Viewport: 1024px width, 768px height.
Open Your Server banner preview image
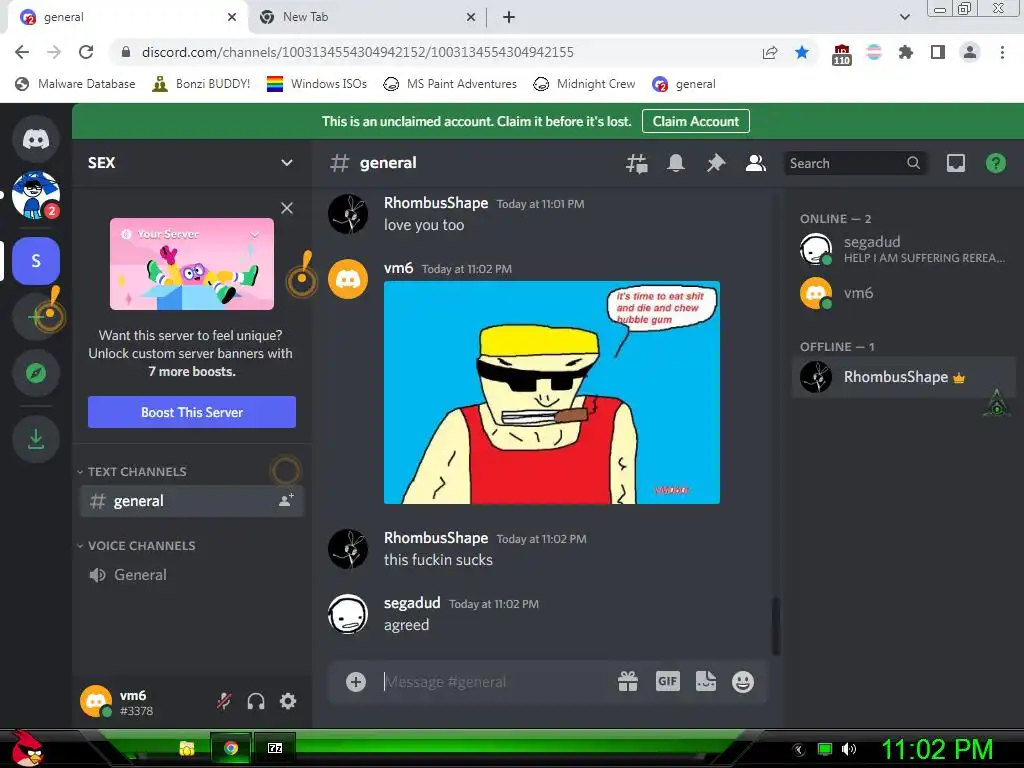pos(192,264)
